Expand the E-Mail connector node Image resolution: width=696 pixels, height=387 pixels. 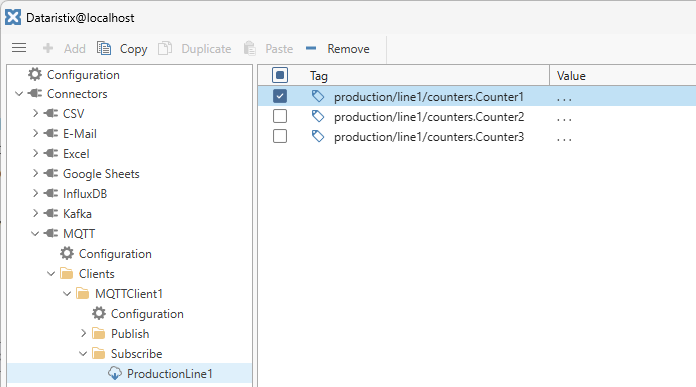point(35,133)
